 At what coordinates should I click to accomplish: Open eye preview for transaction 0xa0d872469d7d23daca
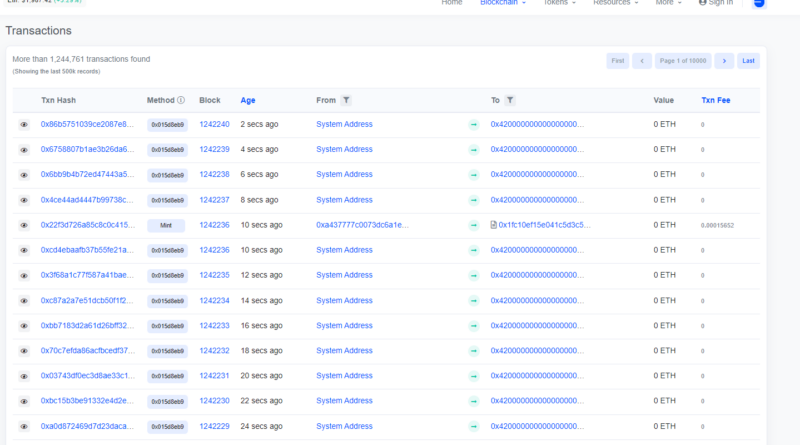[24, 426]
